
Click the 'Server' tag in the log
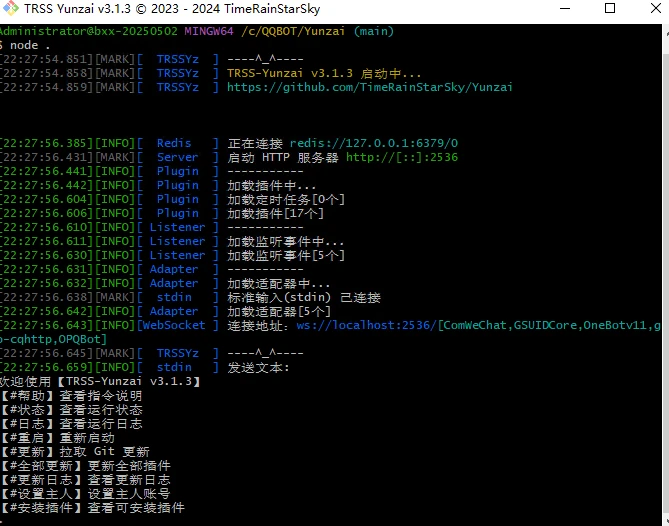pos(177,157)
